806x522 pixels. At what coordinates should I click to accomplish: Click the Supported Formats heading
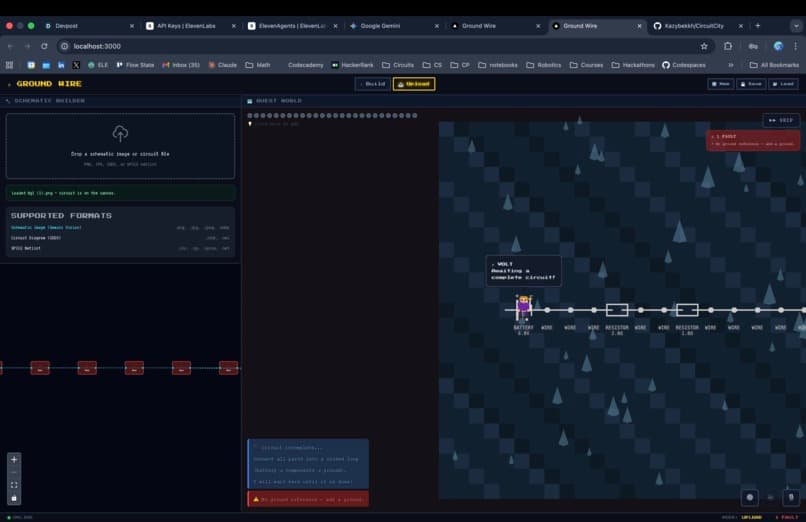pos(61,216)
